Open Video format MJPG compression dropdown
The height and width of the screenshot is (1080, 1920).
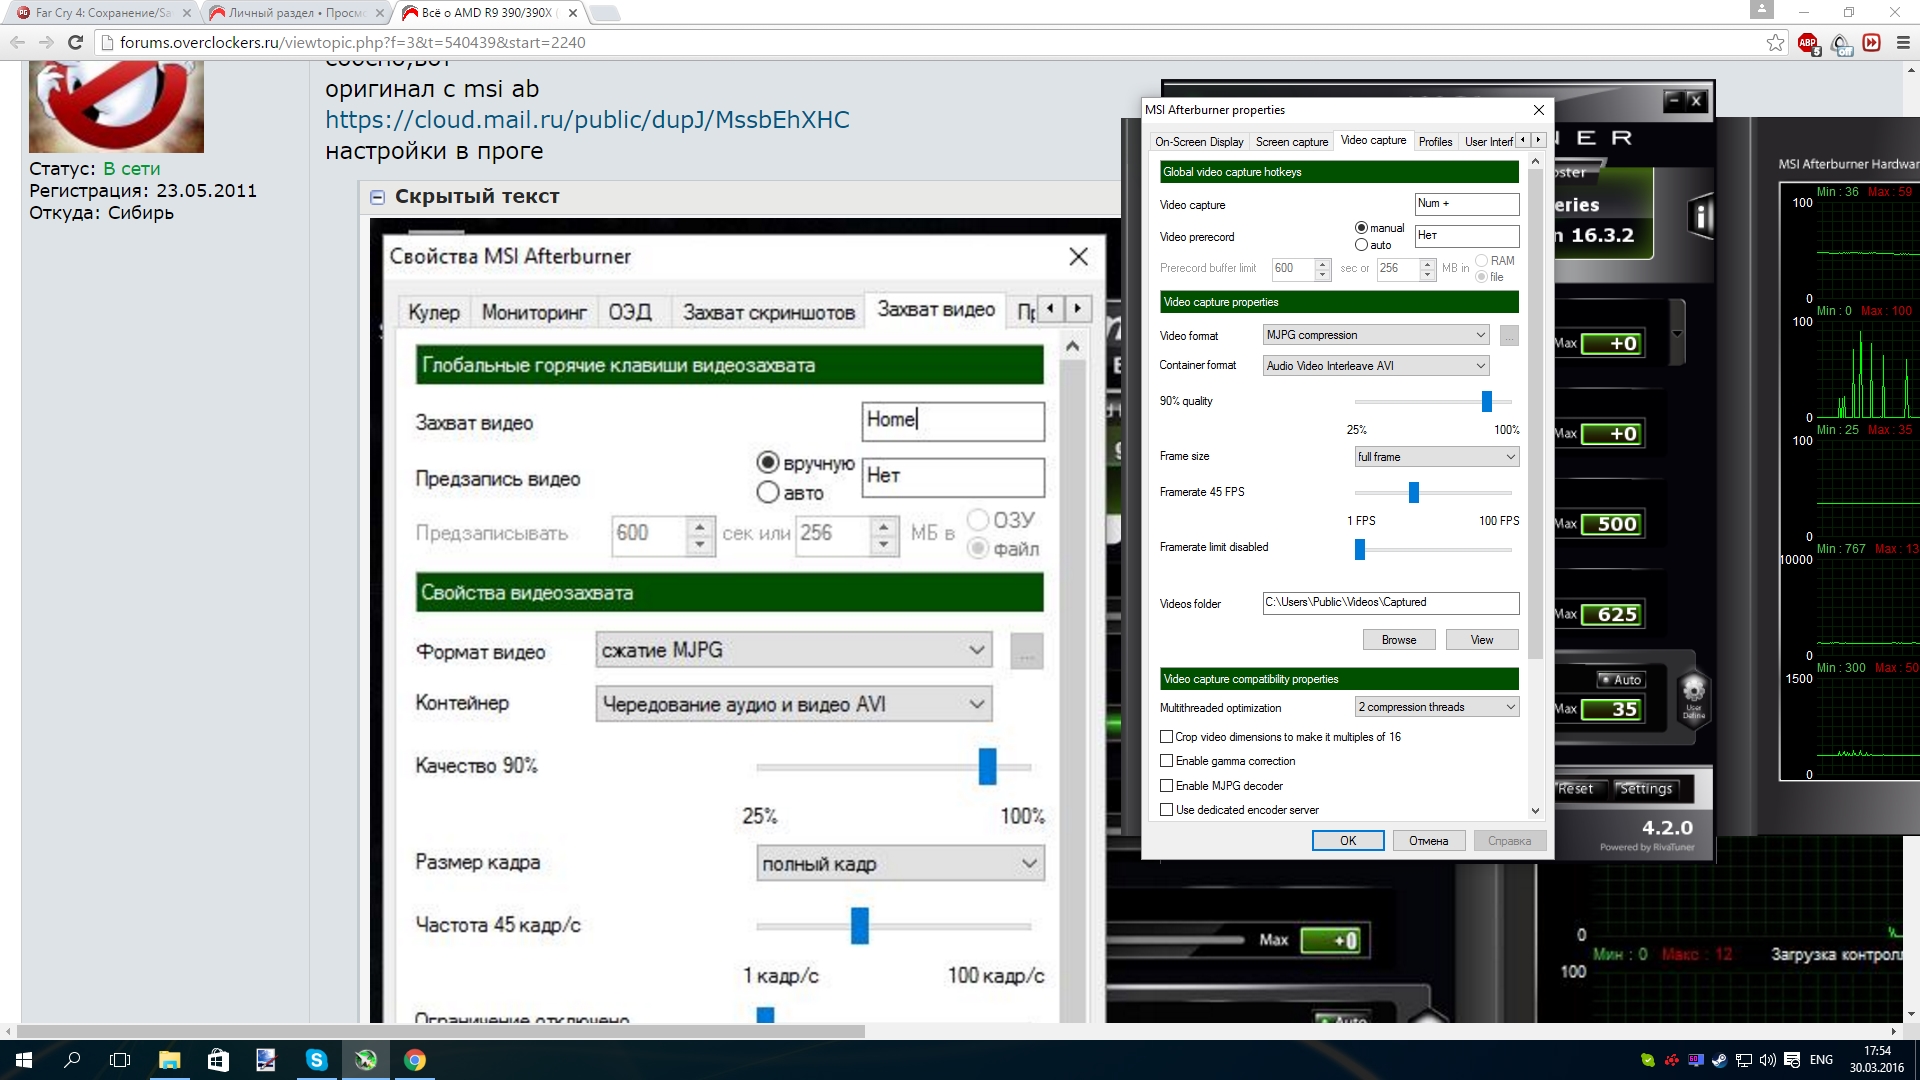[1376, 335]
